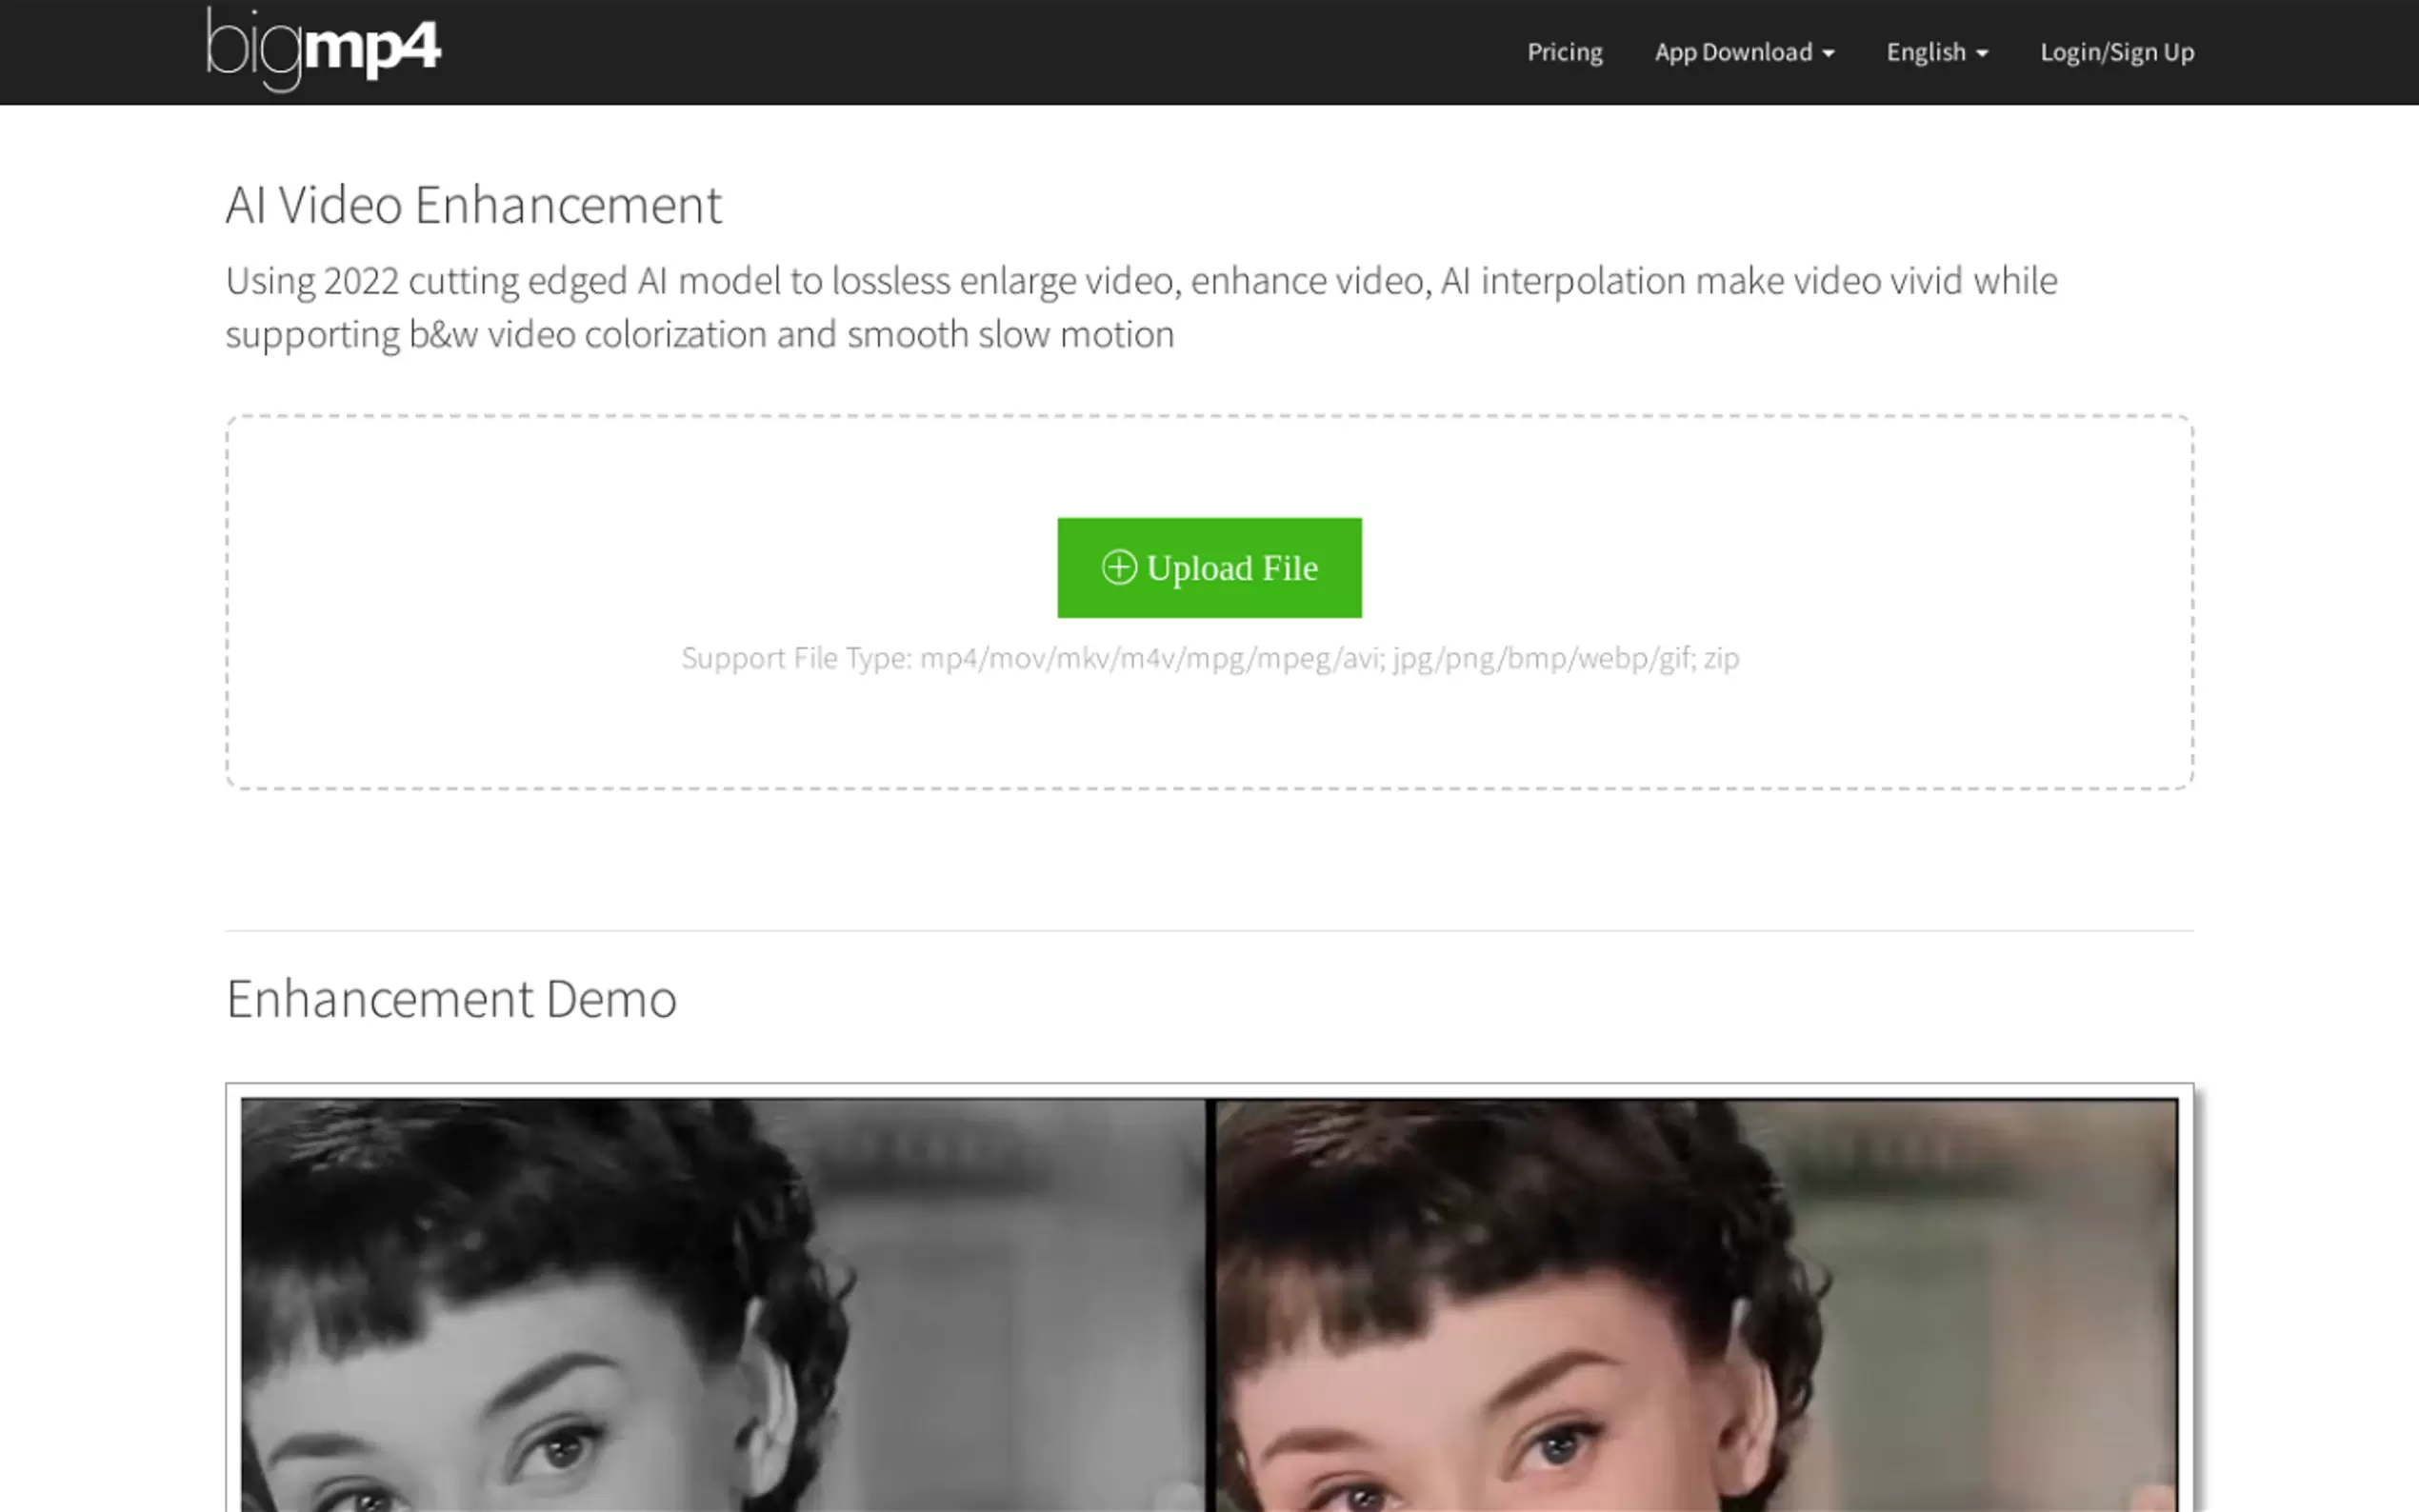This screenshot has width=2419, height=1512.
Task: Click the horizontal separator above Enhancement Demo
Action: click(x=1209, y=930)
